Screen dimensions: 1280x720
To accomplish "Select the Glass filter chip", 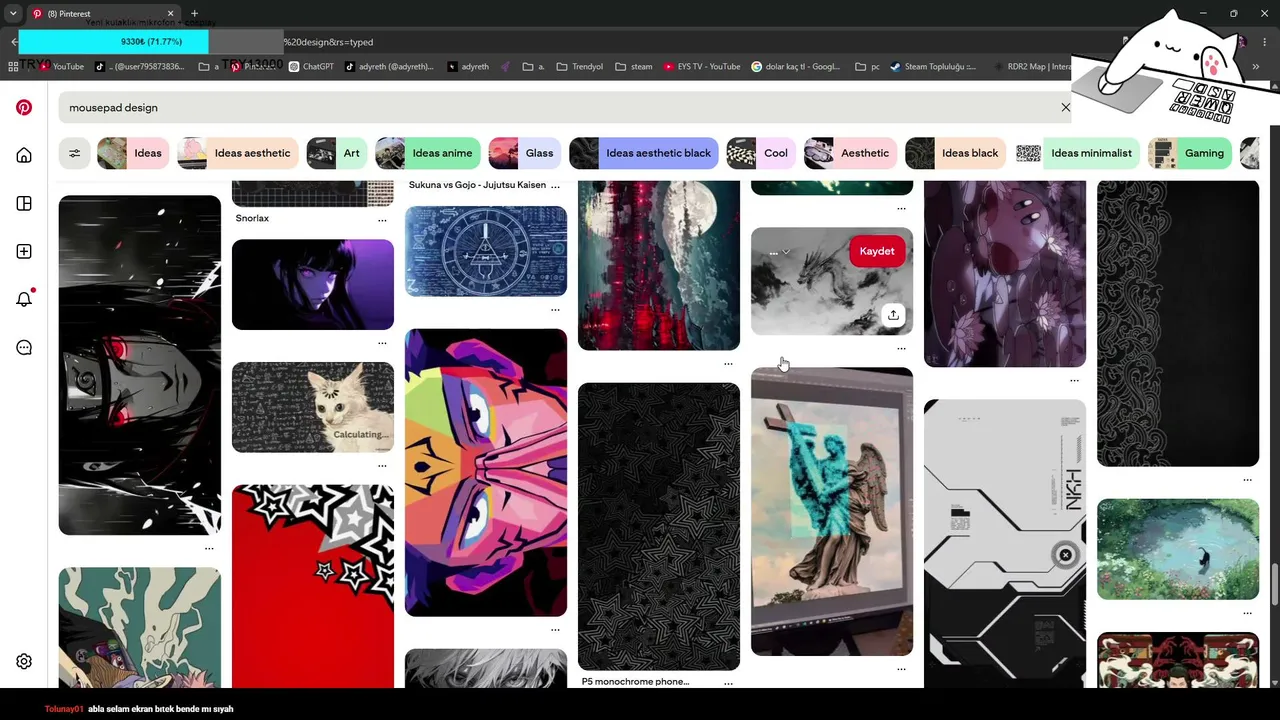I will [x=525, y=153].
